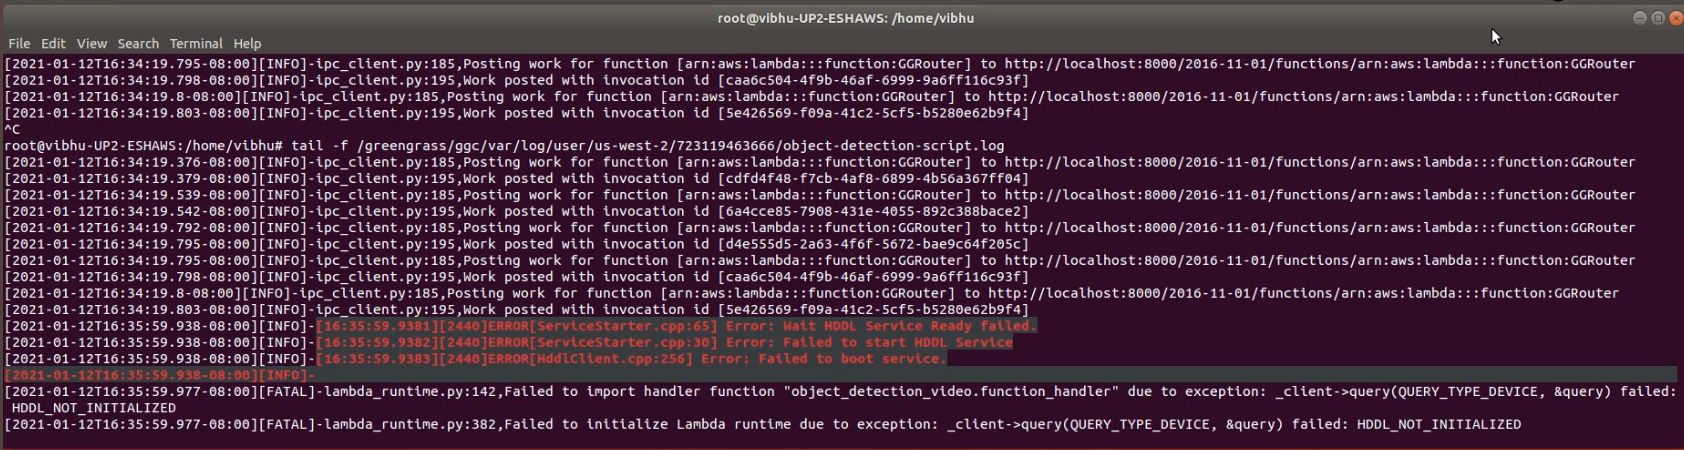Minimize the terminal window
This screenshot has width=1684, height=450.
pos(1640,18)
